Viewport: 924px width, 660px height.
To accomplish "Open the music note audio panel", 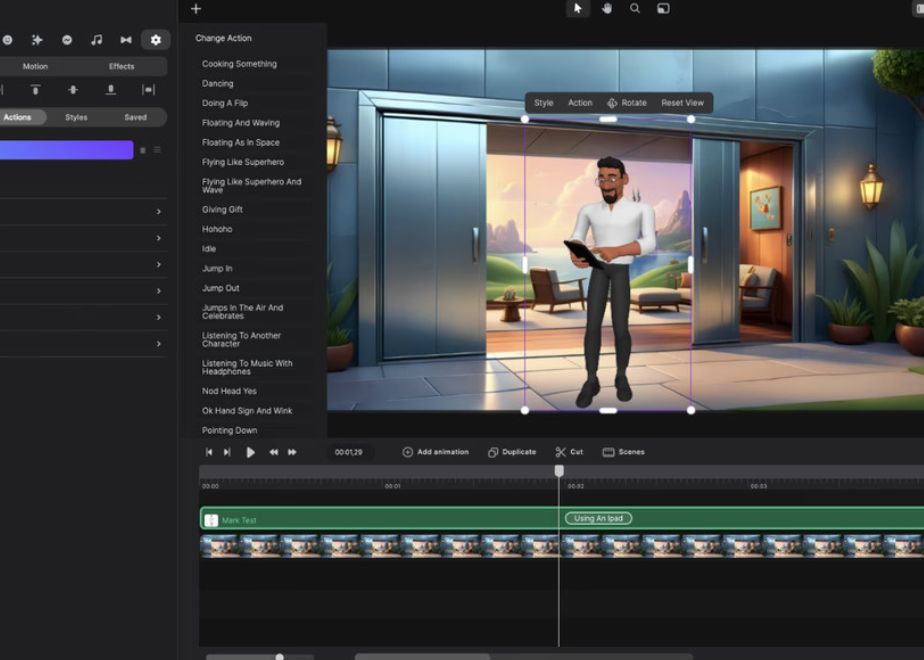I will pyautogui.click(x=96, y=40).
